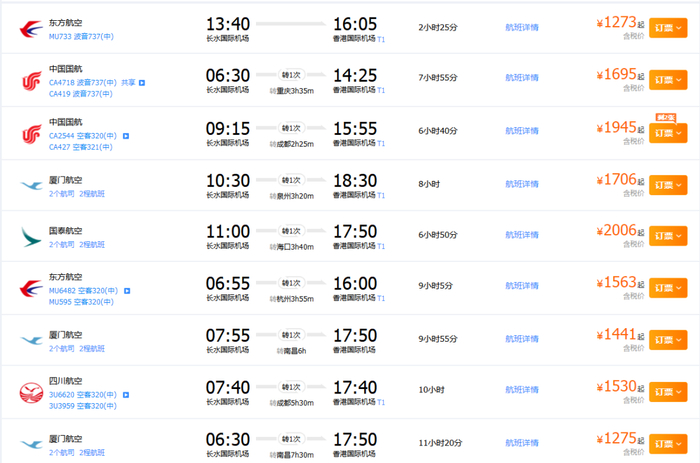Open flight number link MU733
Viewport: 700px width, 463px height.
[60, 36]
